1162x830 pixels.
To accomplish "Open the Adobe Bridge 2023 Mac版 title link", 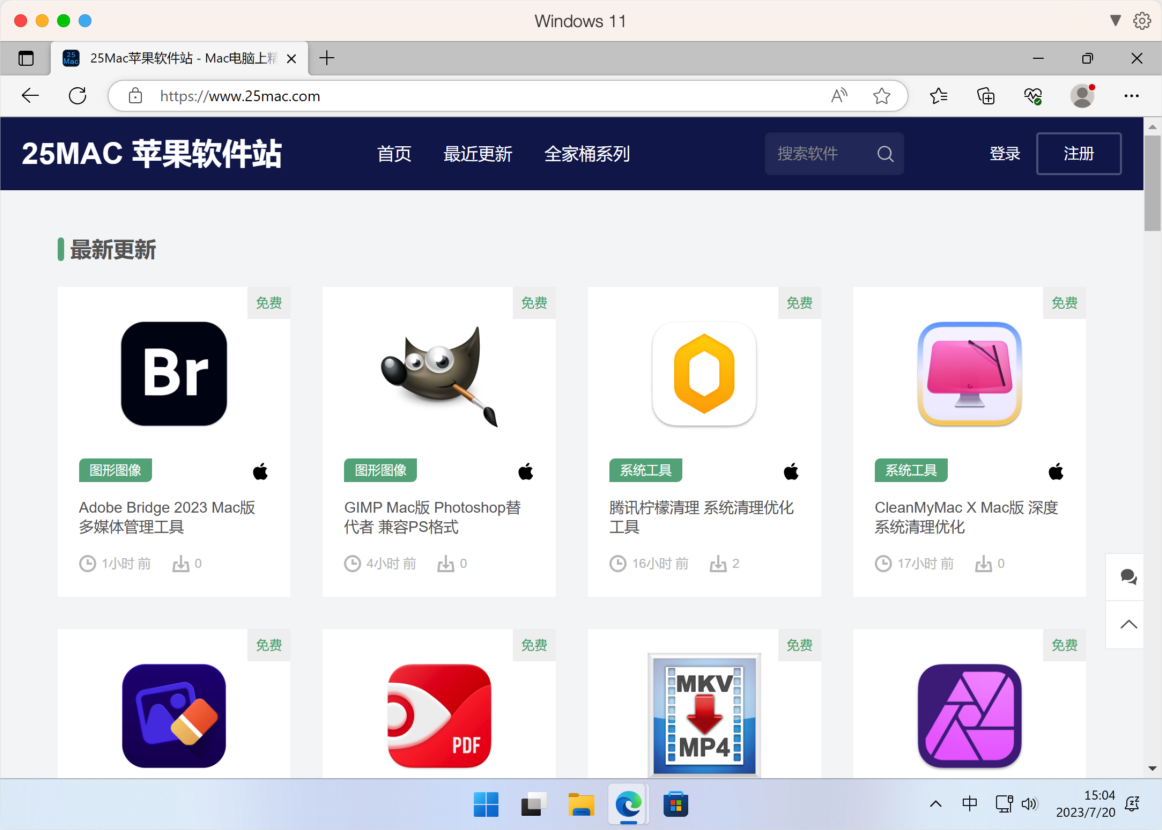I will [167, 517].
